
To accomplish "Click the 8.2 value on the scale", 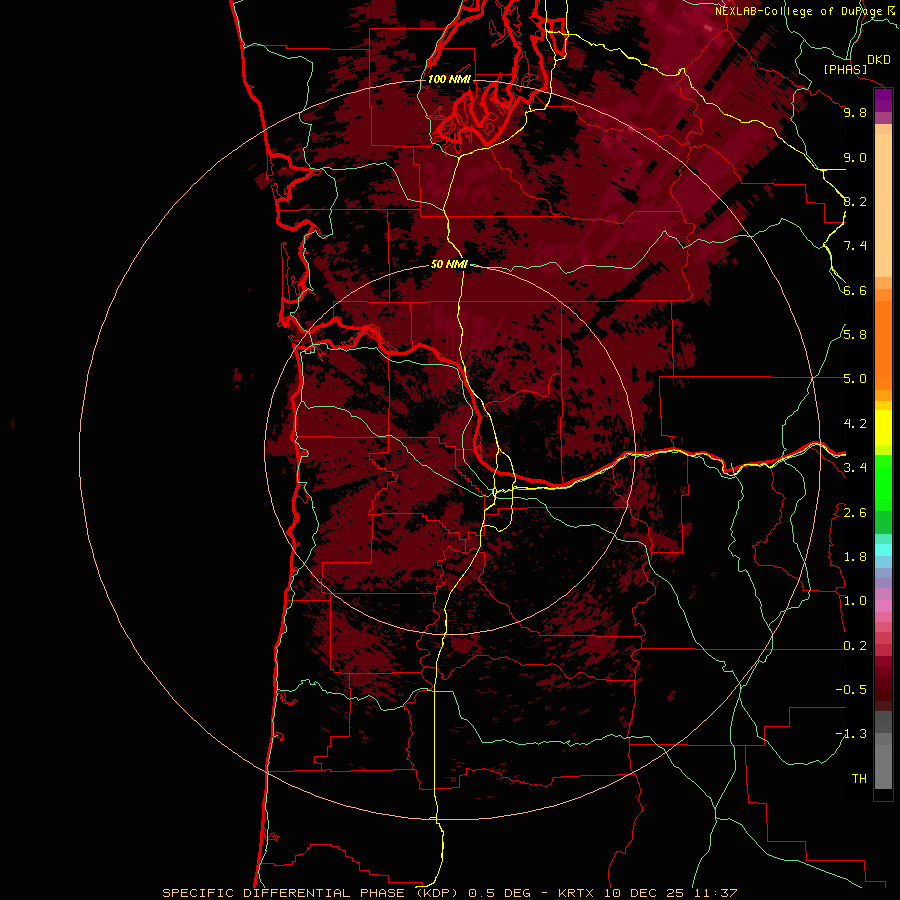I will (x=855, y=201).
